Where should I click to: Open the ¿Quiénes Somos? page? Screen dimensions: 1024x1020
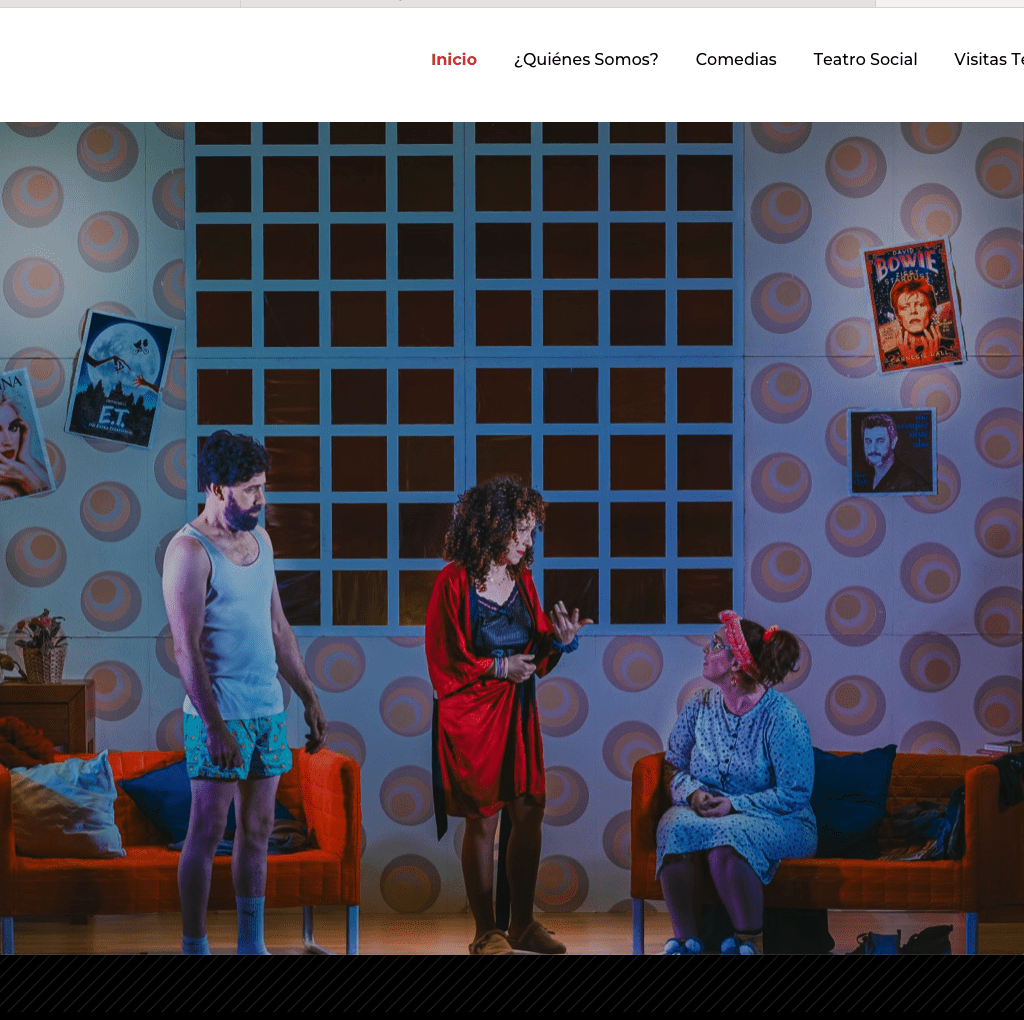click(x=586, y=59)
